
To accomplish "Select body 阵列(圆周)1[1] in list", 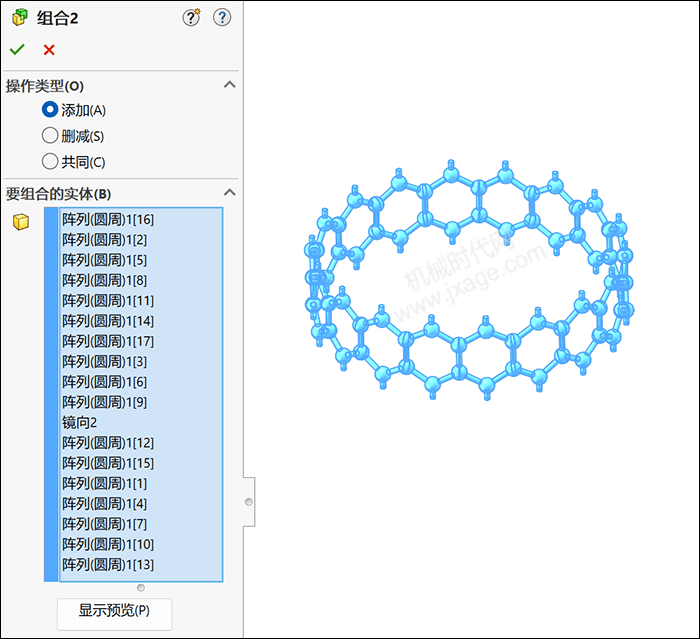I will [141, 484].
